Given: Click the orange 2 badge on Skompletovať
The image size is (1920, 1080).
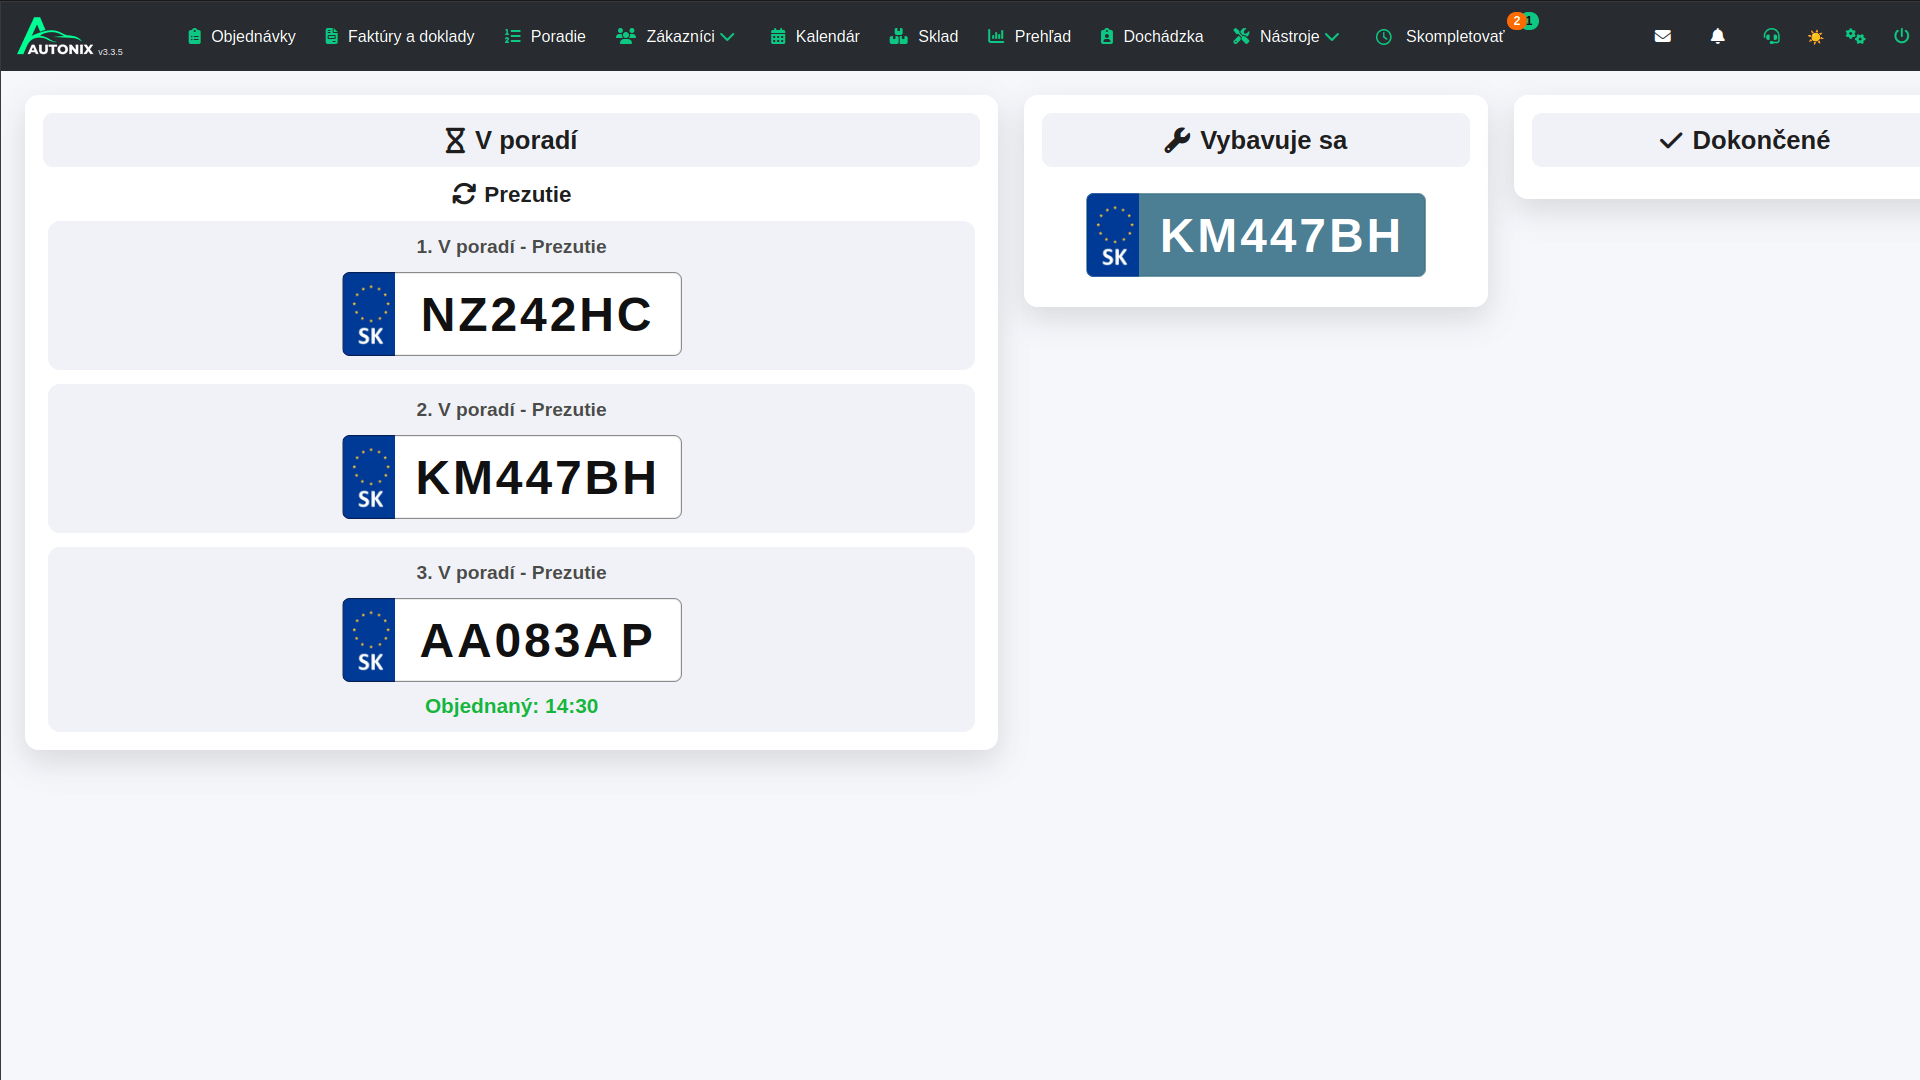Looking at the screenshot, I should [1516, 21].
